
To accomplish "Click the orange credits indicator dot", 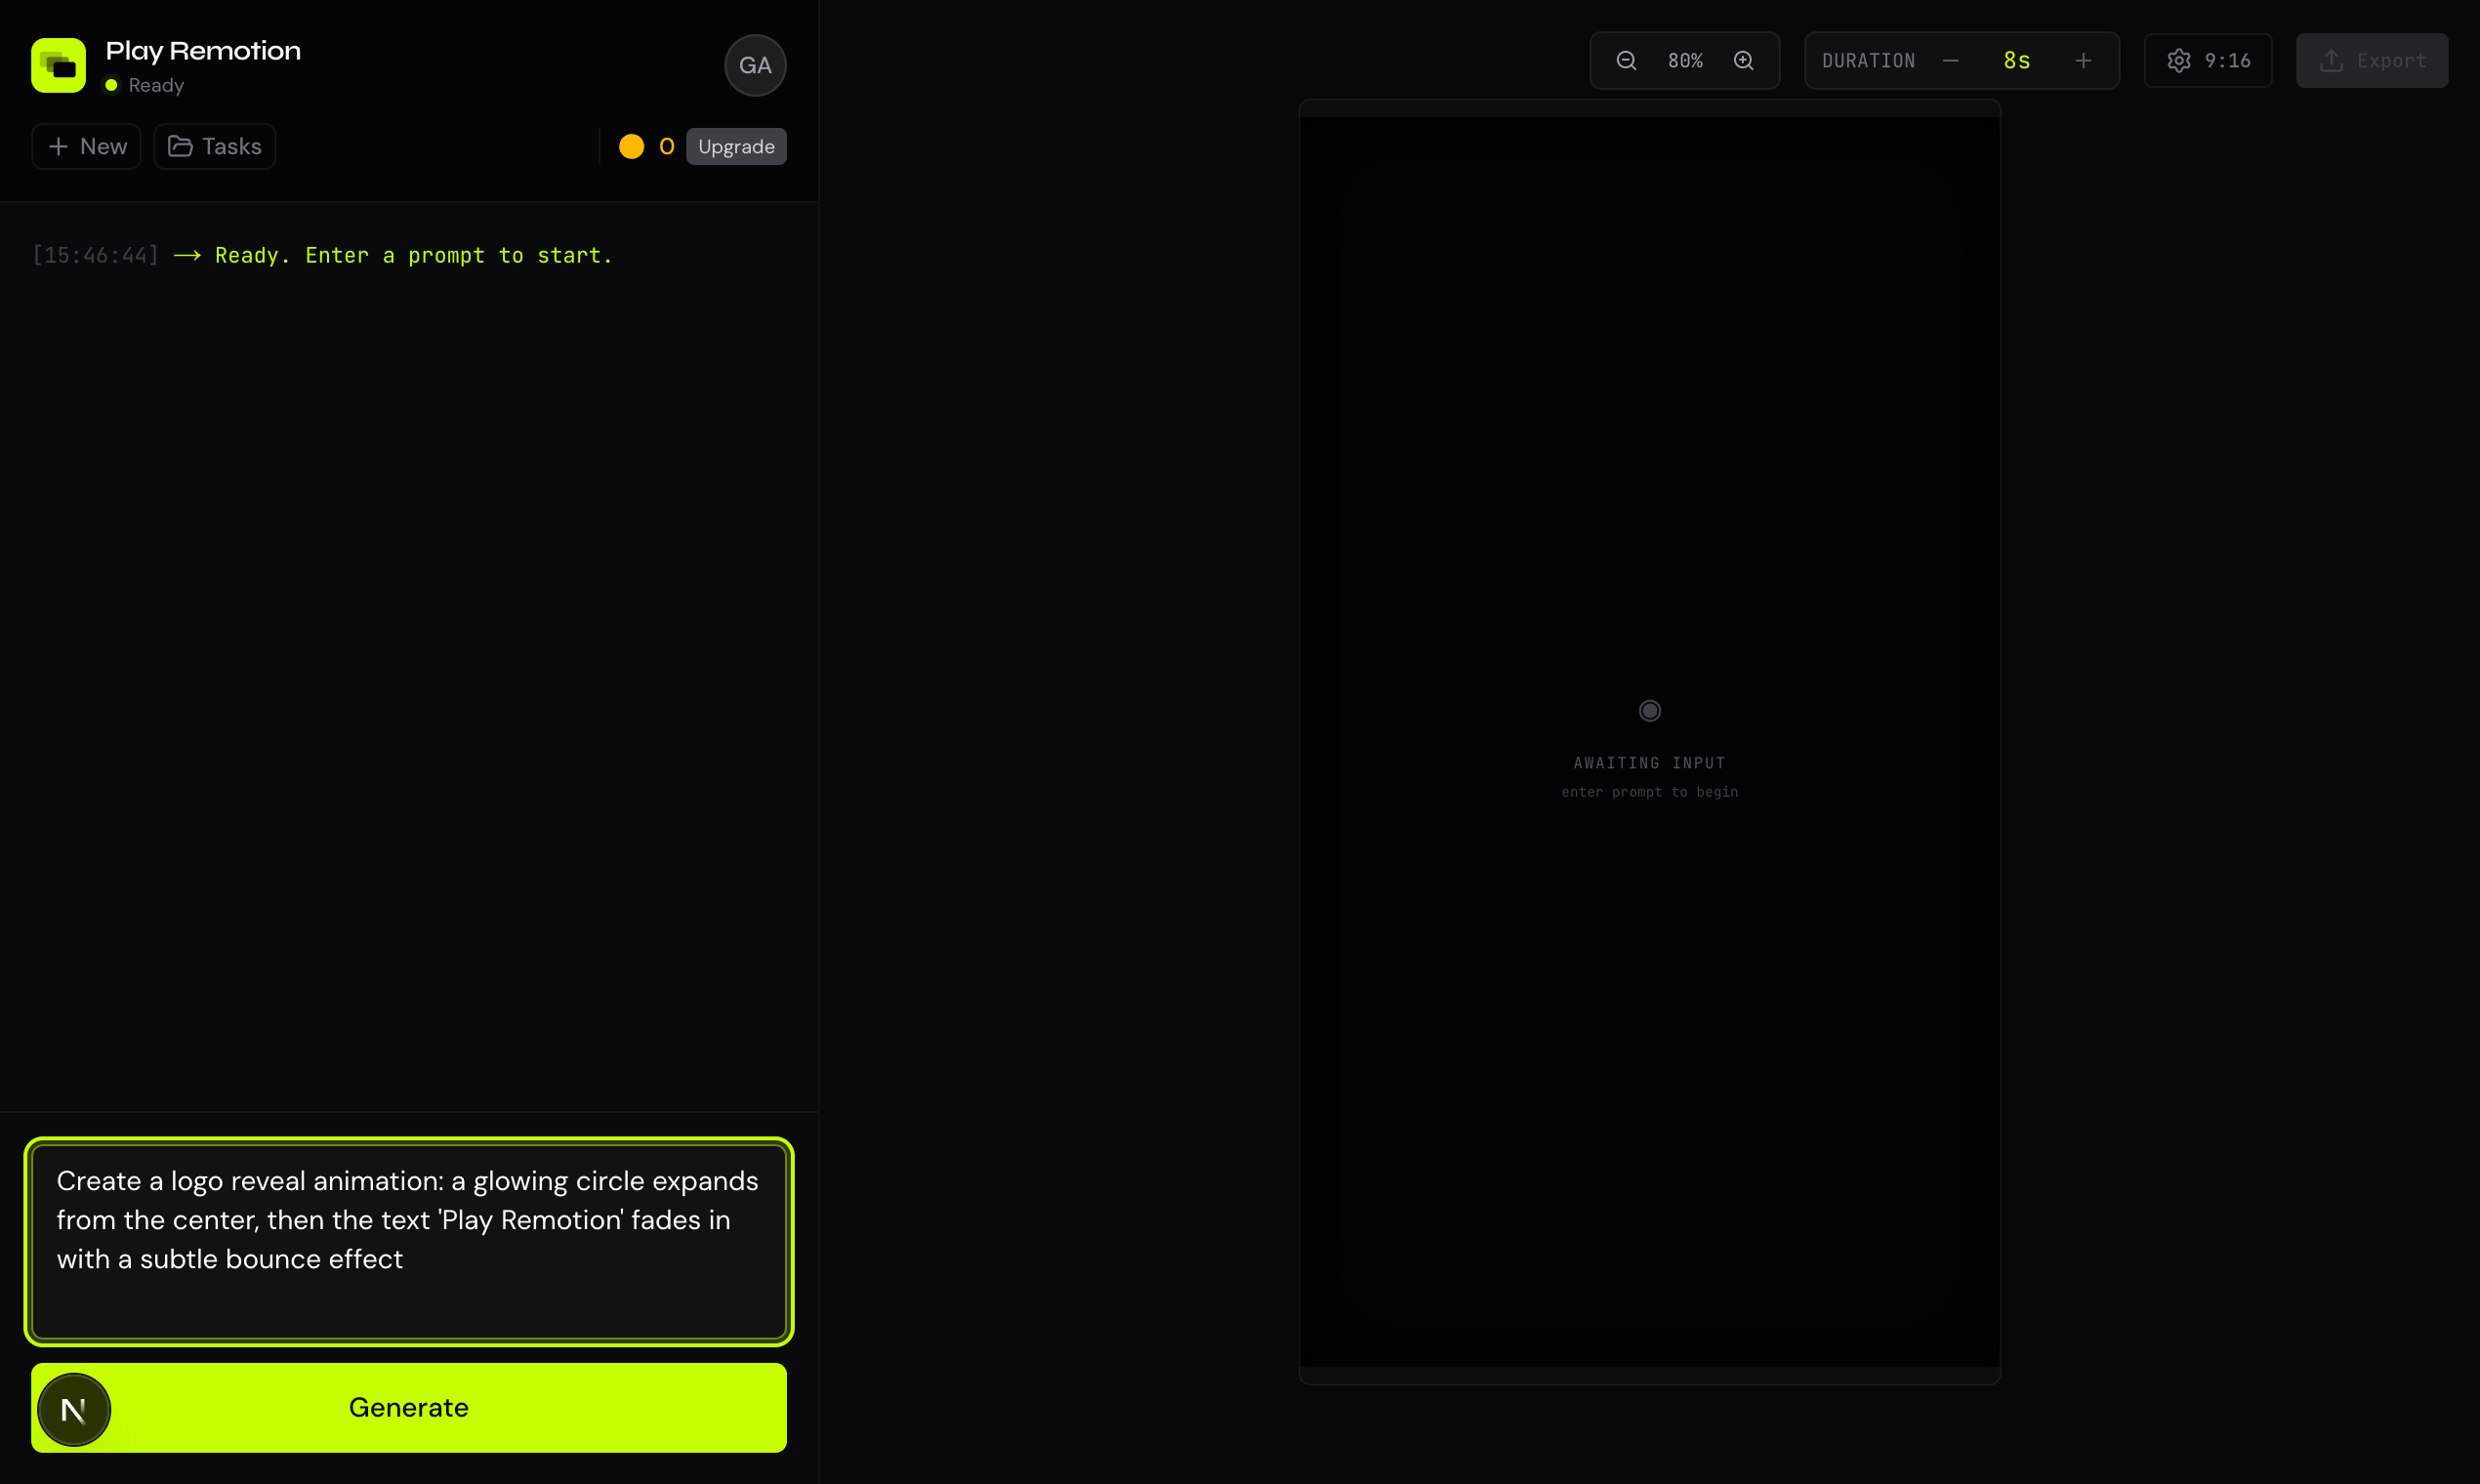I will [x=632, y=146].
